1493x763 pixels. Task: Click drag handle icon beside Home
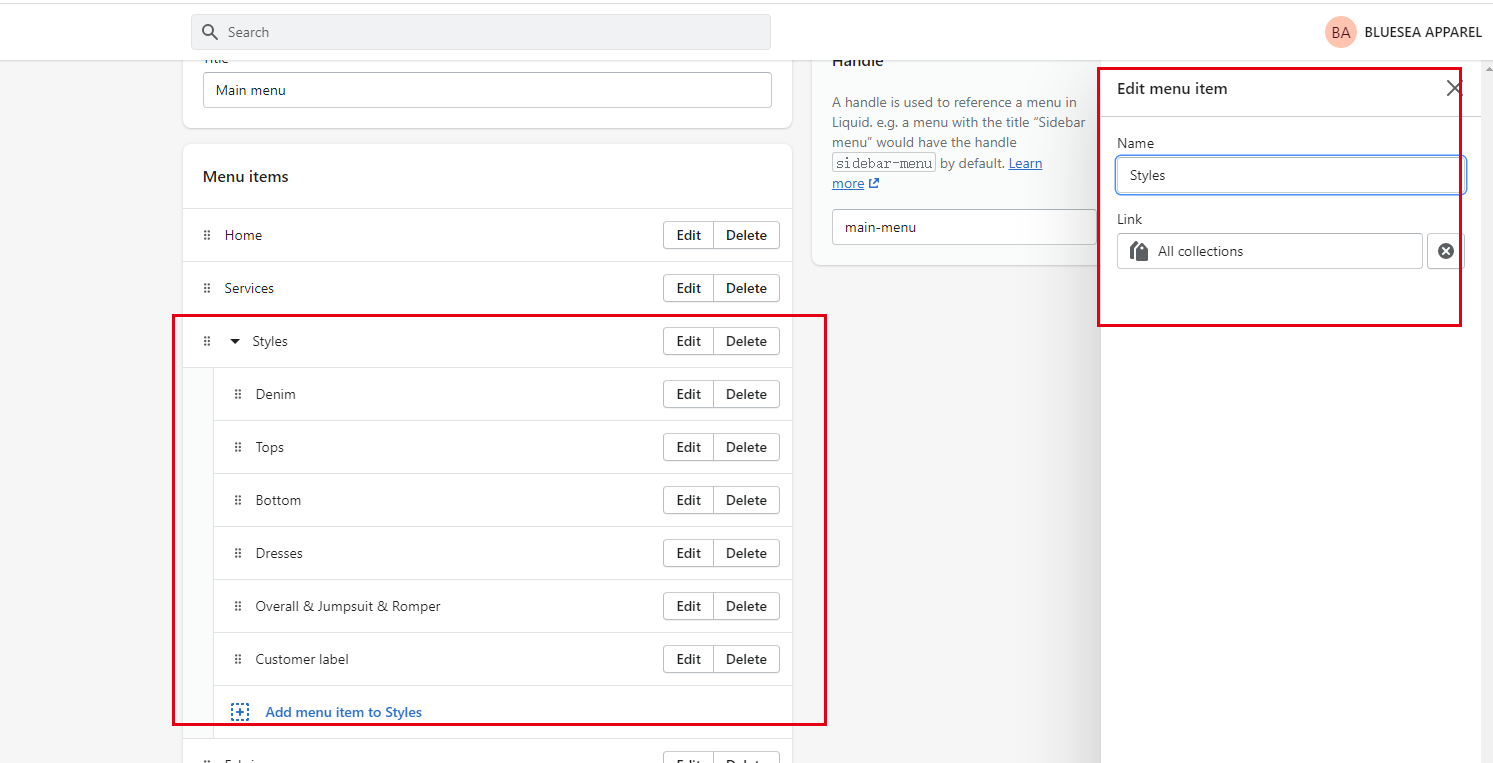pyautogui.click(x=207, y=235)
